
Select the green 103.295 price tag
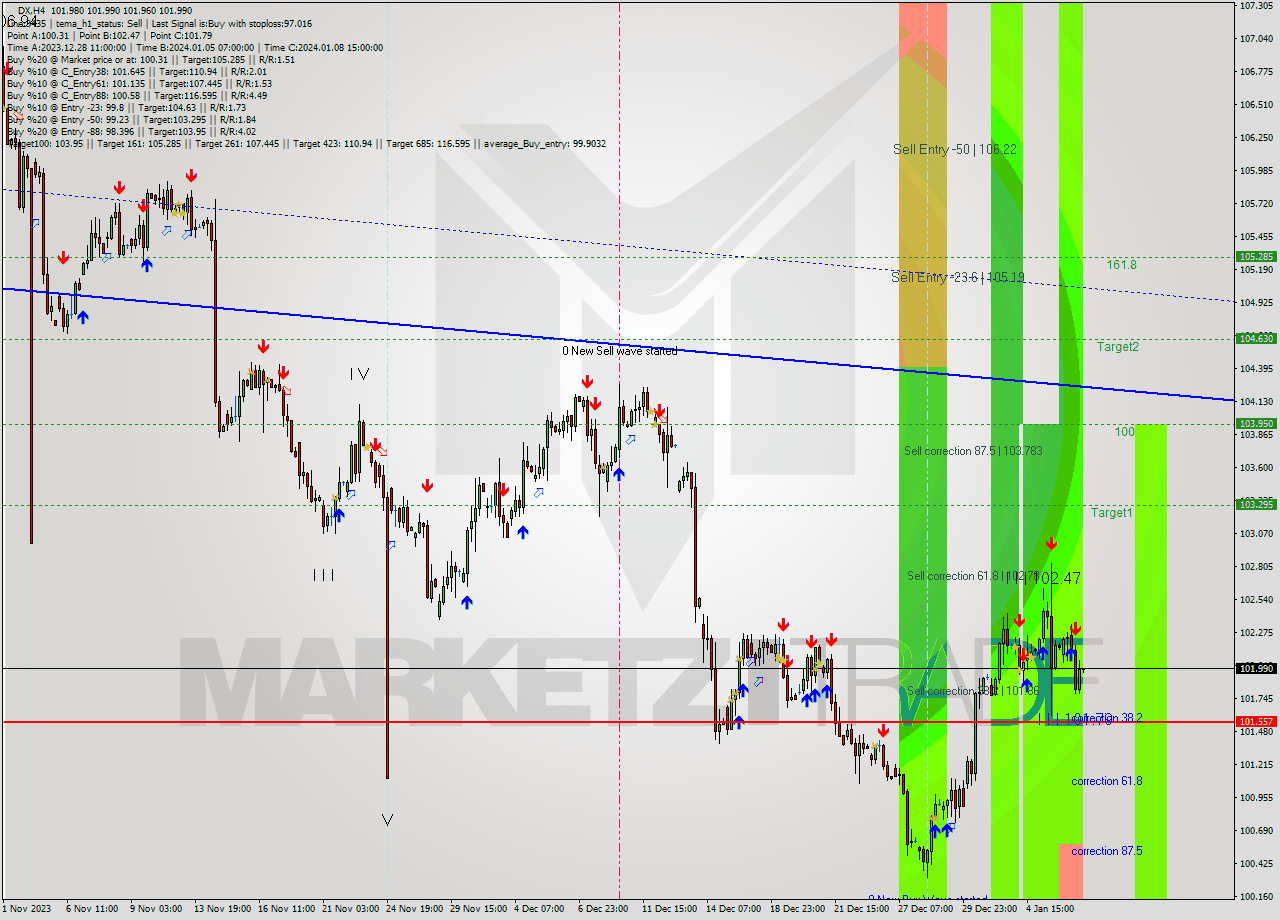click(x=1256, y=505)
